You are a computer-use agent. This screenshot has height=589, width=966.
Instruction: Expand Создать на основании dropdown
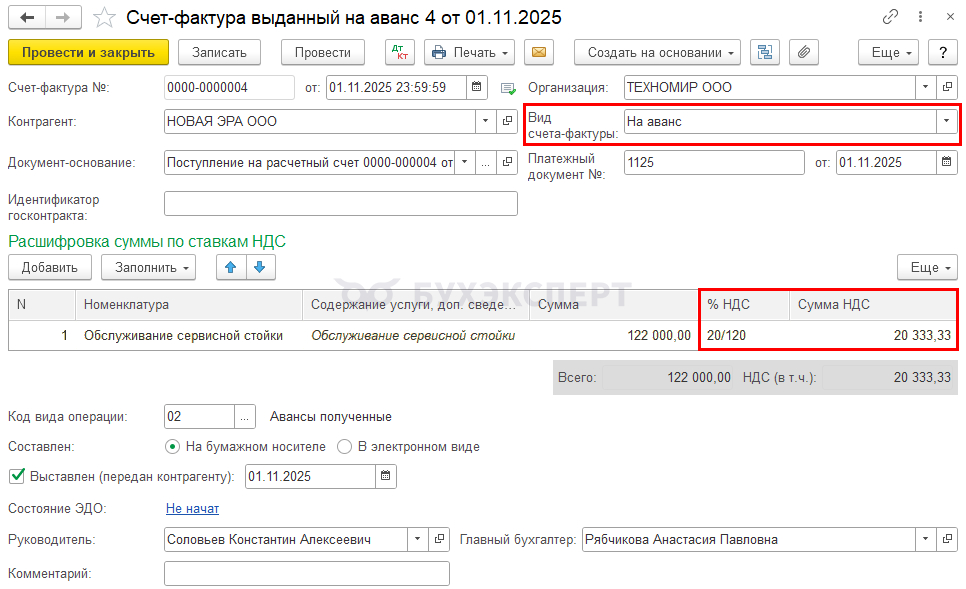(x=657, y=52)
